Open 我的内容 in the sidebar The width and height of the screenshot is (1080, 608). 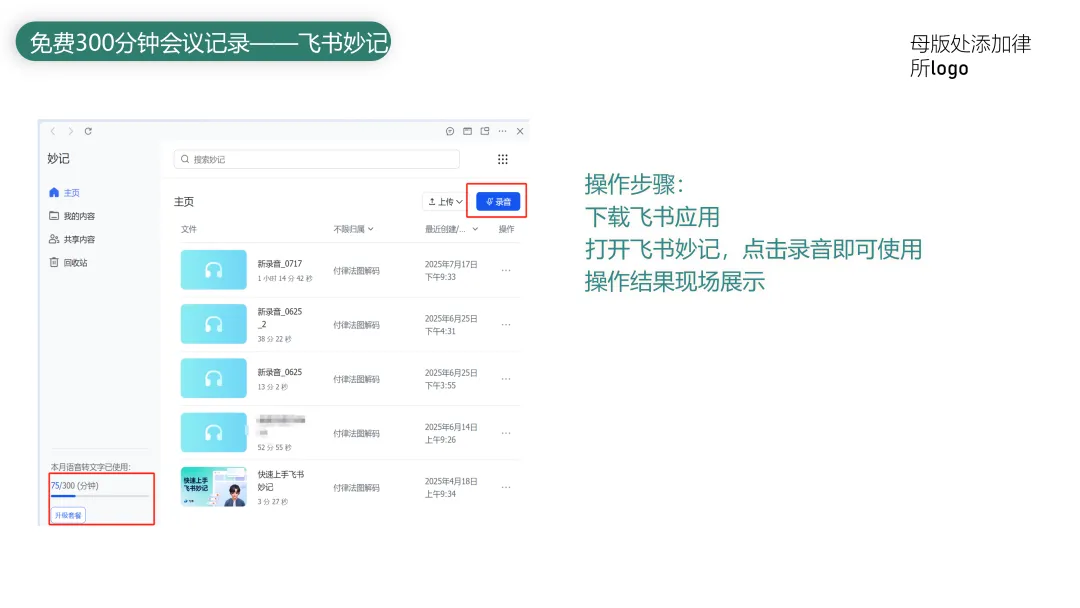click(72, 216)
